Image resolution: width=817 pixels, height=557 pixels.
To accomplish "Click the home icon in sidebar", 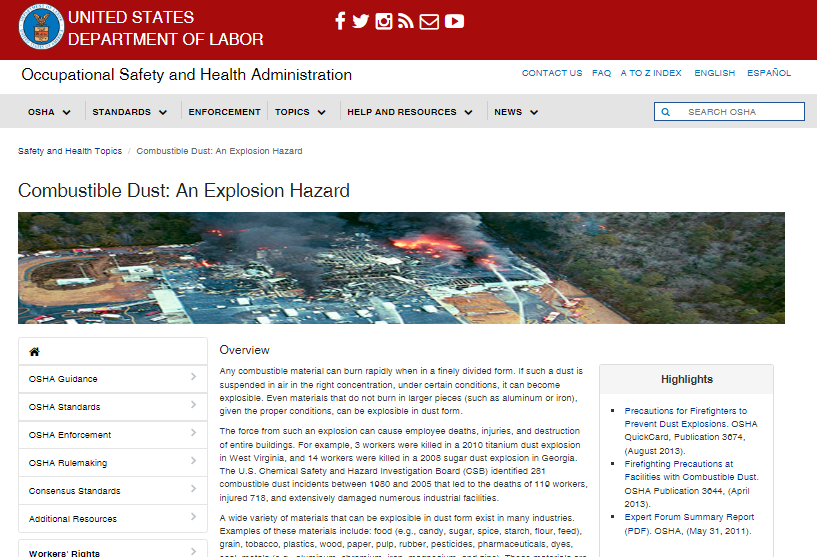I will tap(34, 352).
